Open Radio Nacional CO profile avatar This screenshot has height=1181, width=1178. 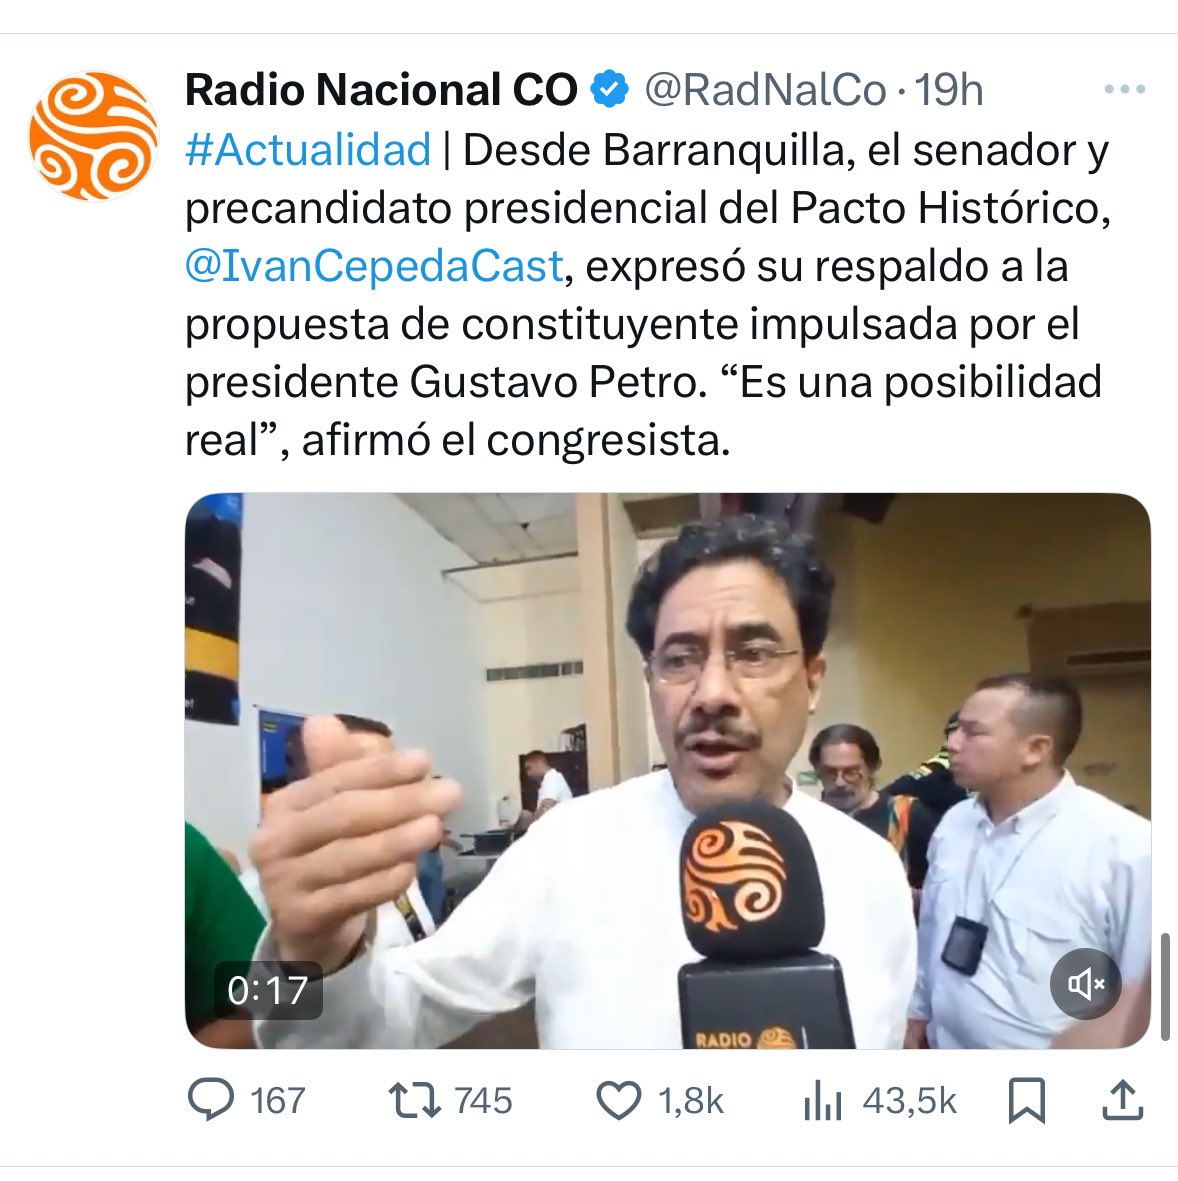tap(93, 136)
